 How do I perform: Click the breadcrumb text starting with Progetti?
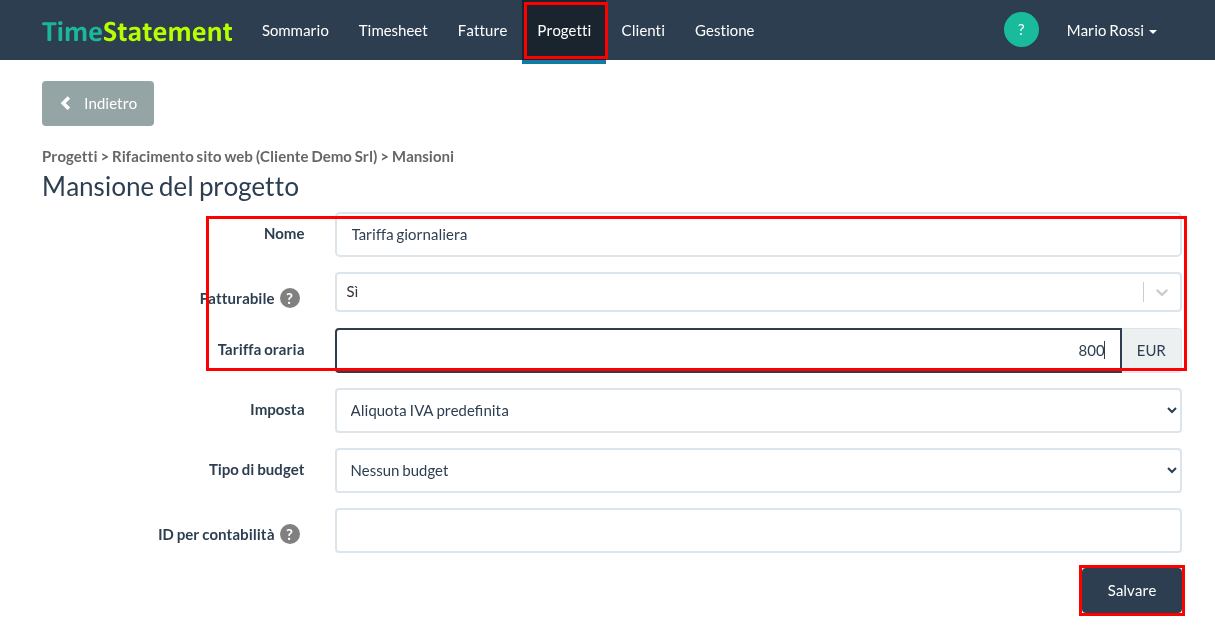point(248,156)
